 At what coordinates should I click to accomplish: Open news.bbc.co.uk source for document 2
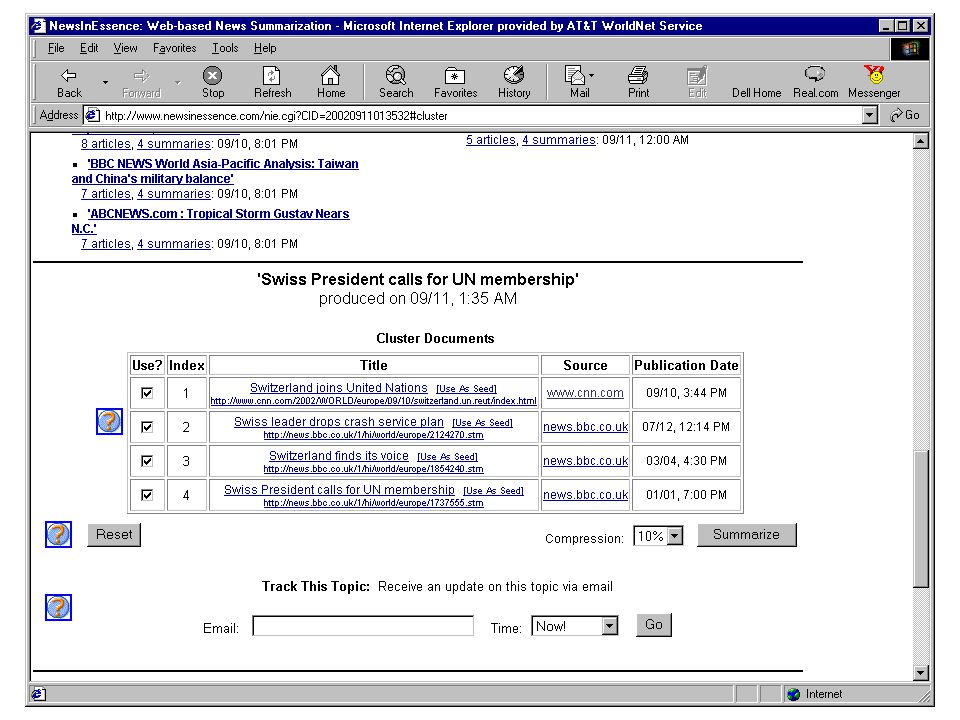(x=585, y=427)
